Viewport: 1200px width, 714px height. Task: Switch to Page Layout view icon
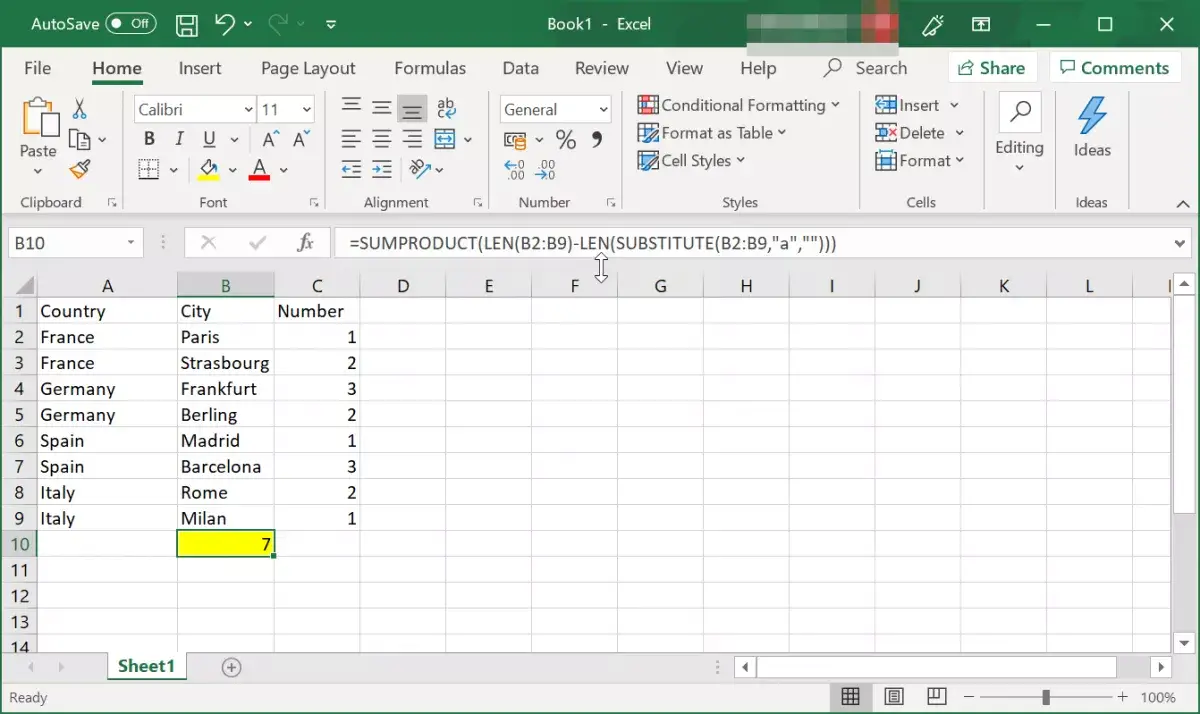pos(894,696)
